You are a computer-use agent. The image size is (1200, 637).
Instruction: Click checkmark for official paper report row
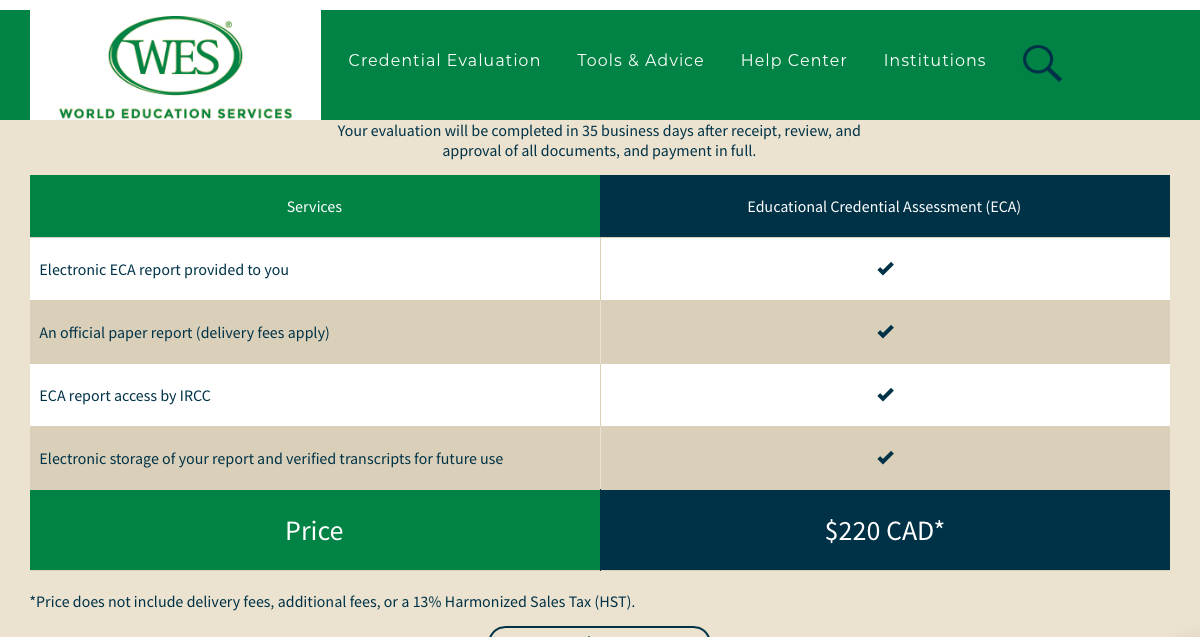[x=885, y=331]
